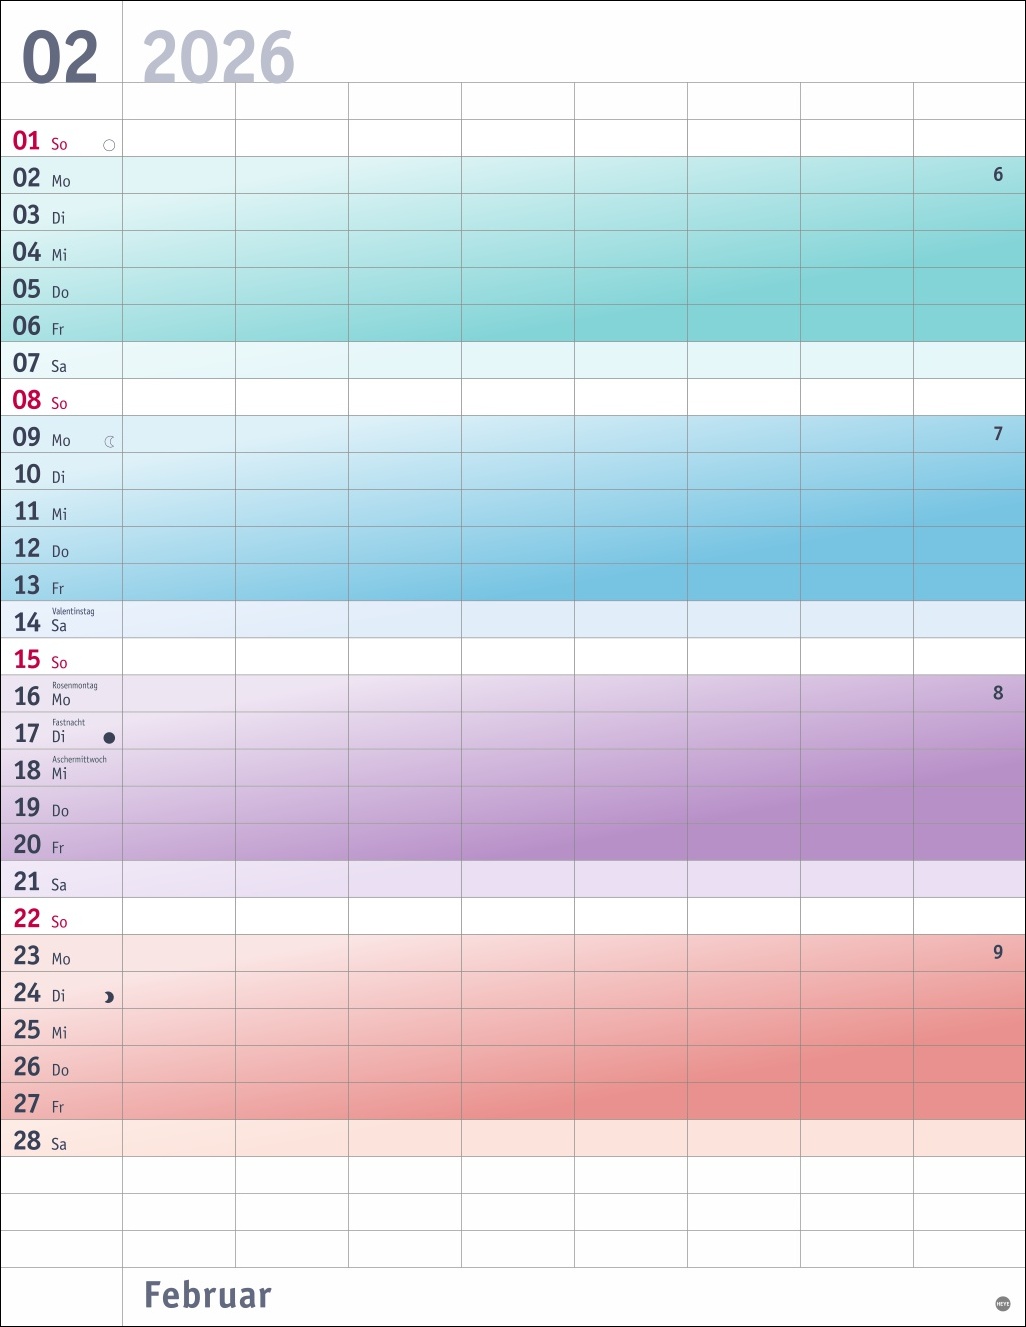
Task: Click Friday 06 date label
Action: [38, 327]
